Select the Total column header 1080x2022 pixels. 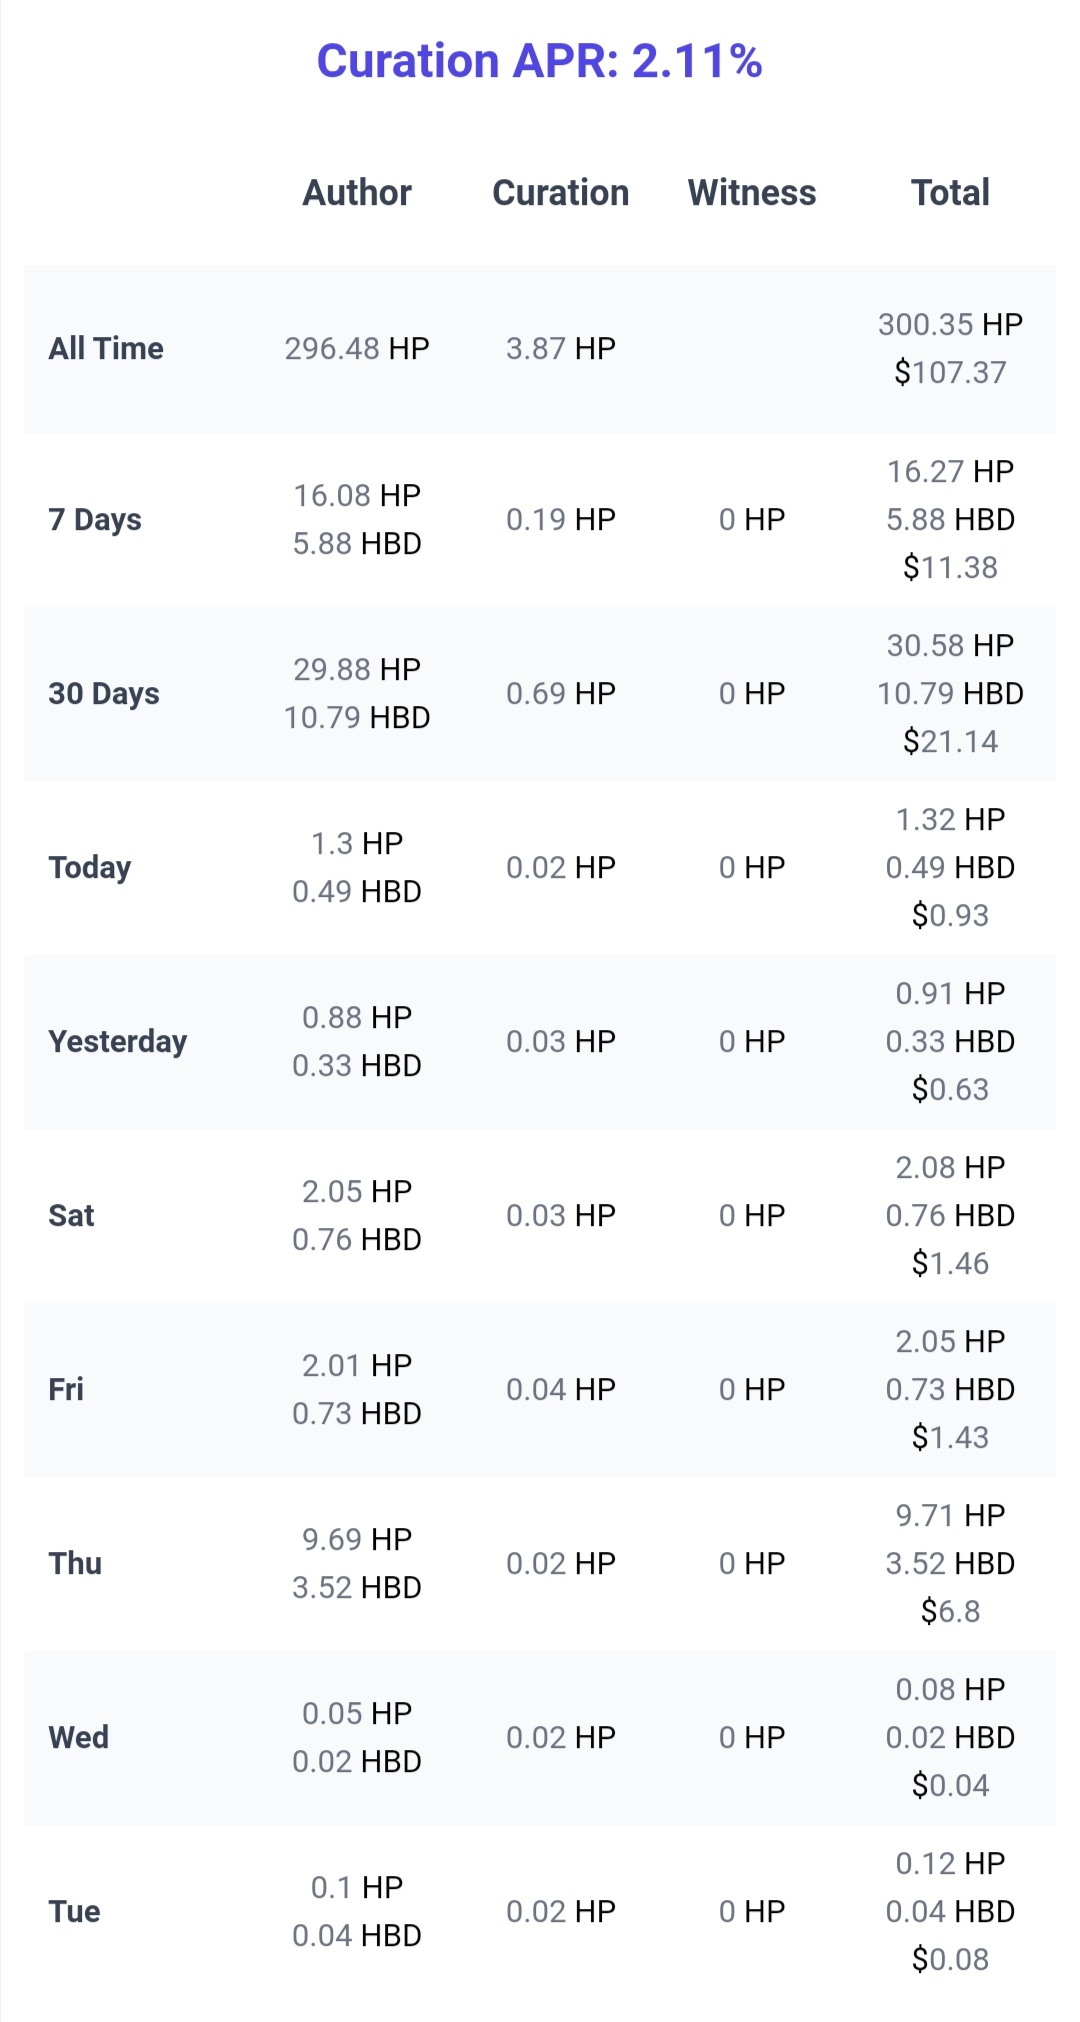pyautogui.click(x=950, y=192)
